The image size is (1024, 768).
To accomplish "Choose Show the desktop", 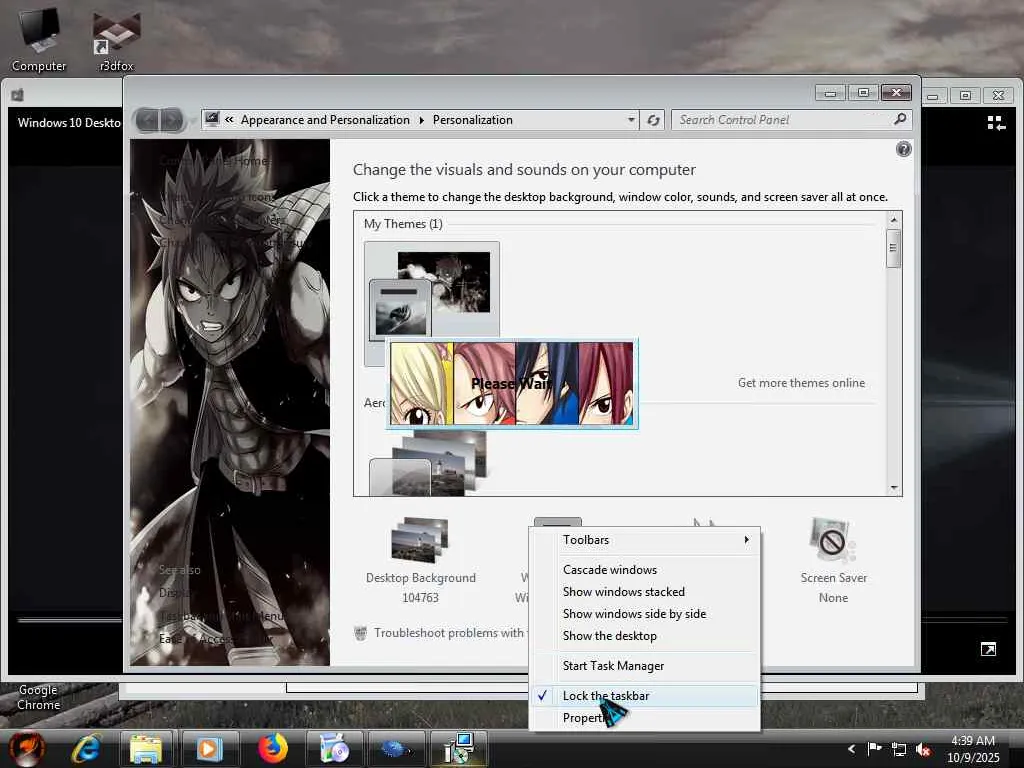I will click(645, 636).
